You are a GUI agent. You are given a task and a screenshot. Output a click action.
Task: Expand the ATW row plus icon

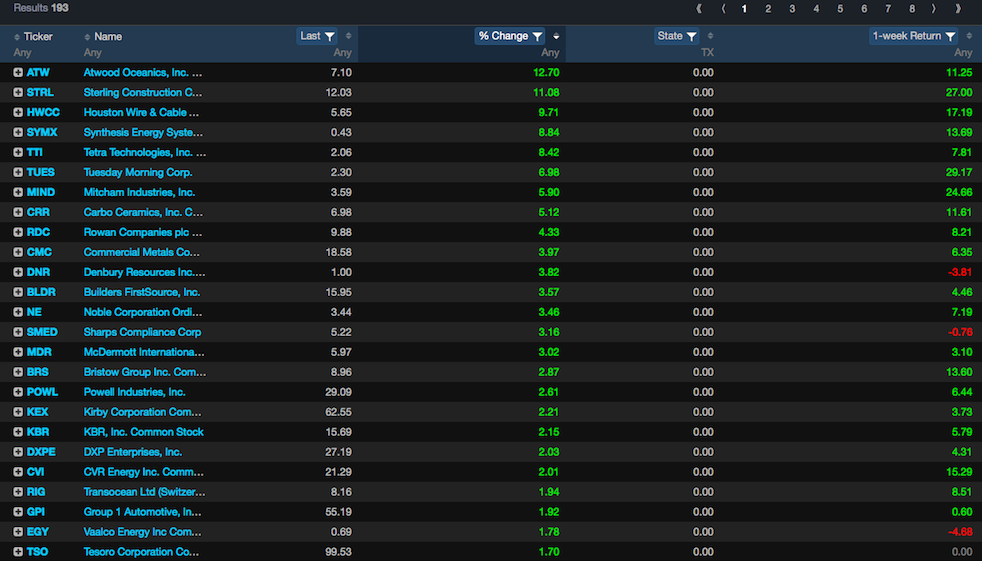(x=18, y=73)
